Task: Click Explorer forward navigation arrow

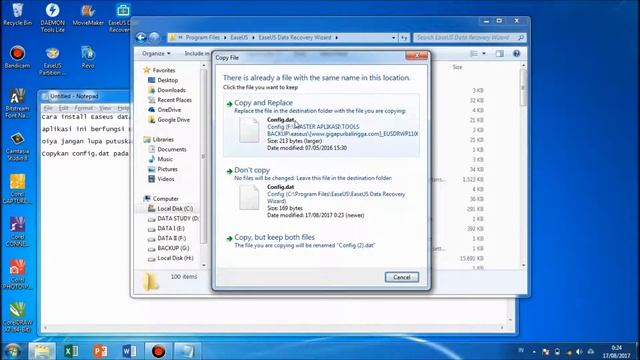Action: click(154, 38)
